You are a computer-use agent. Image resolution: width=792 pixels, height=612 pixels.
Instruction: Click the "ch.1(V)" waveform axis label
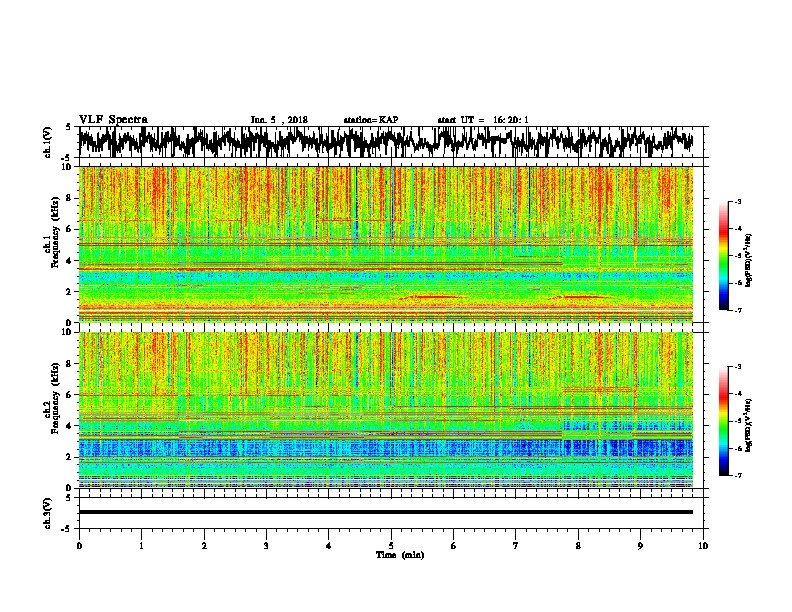48,142
